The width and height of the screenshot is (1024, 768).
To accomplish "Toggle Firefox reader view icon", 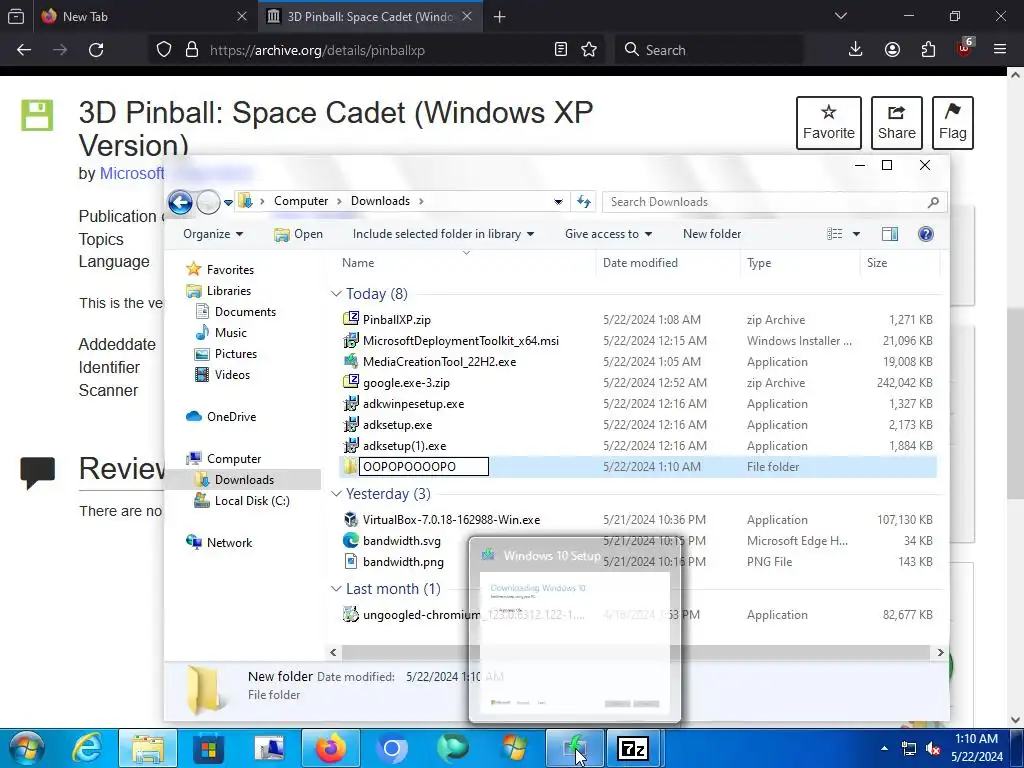I will [560, 50].
